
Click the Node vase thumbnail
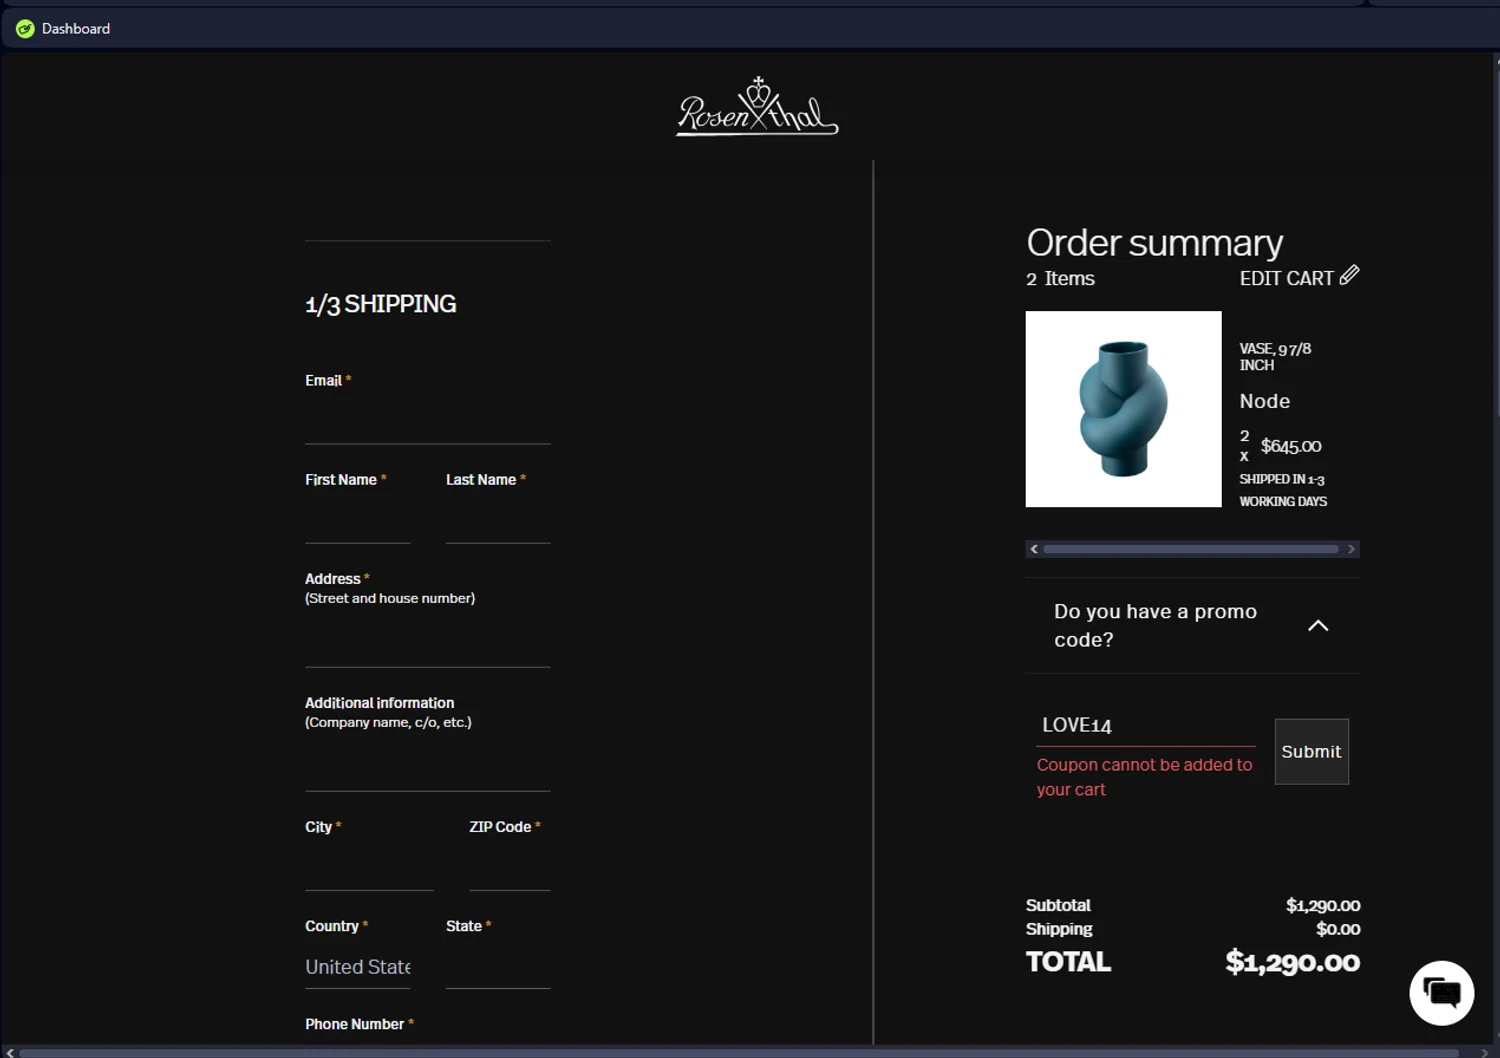(1123, 409)
